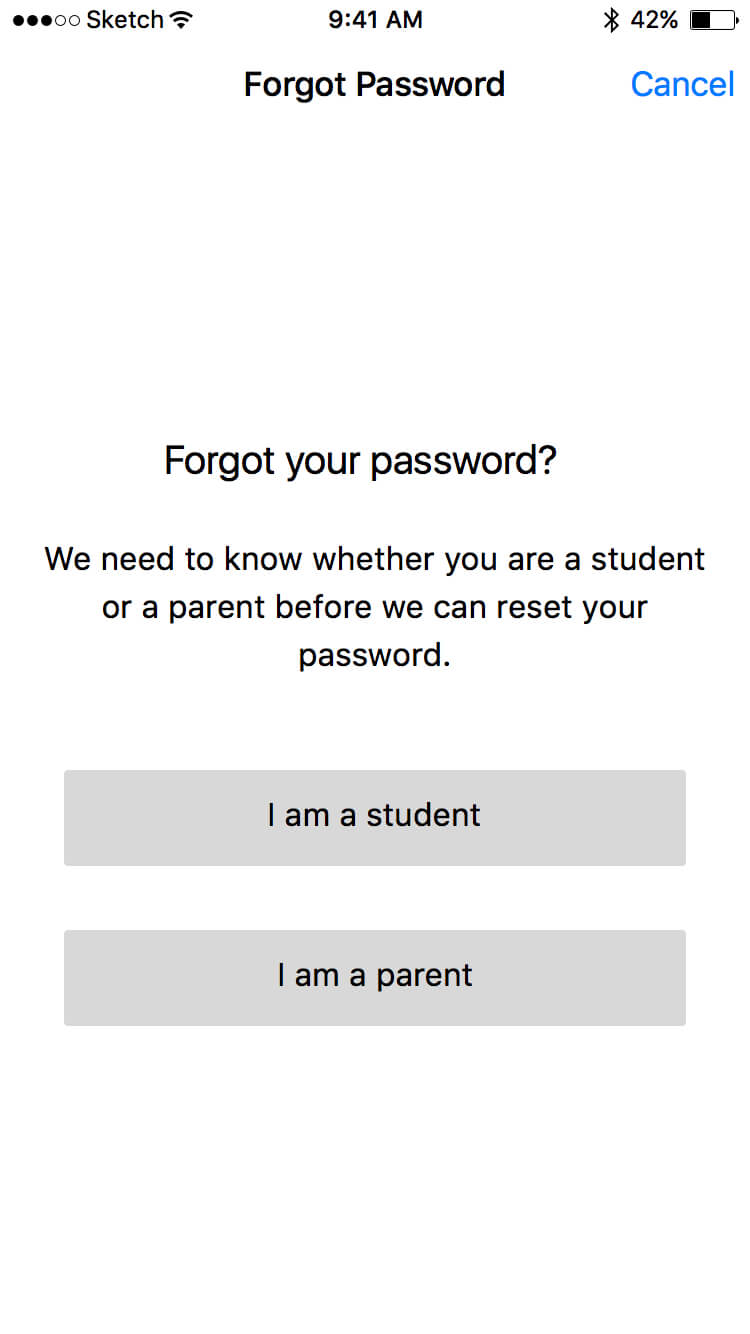Tap the cellular signal strength dots

click(x=46, y=20)
